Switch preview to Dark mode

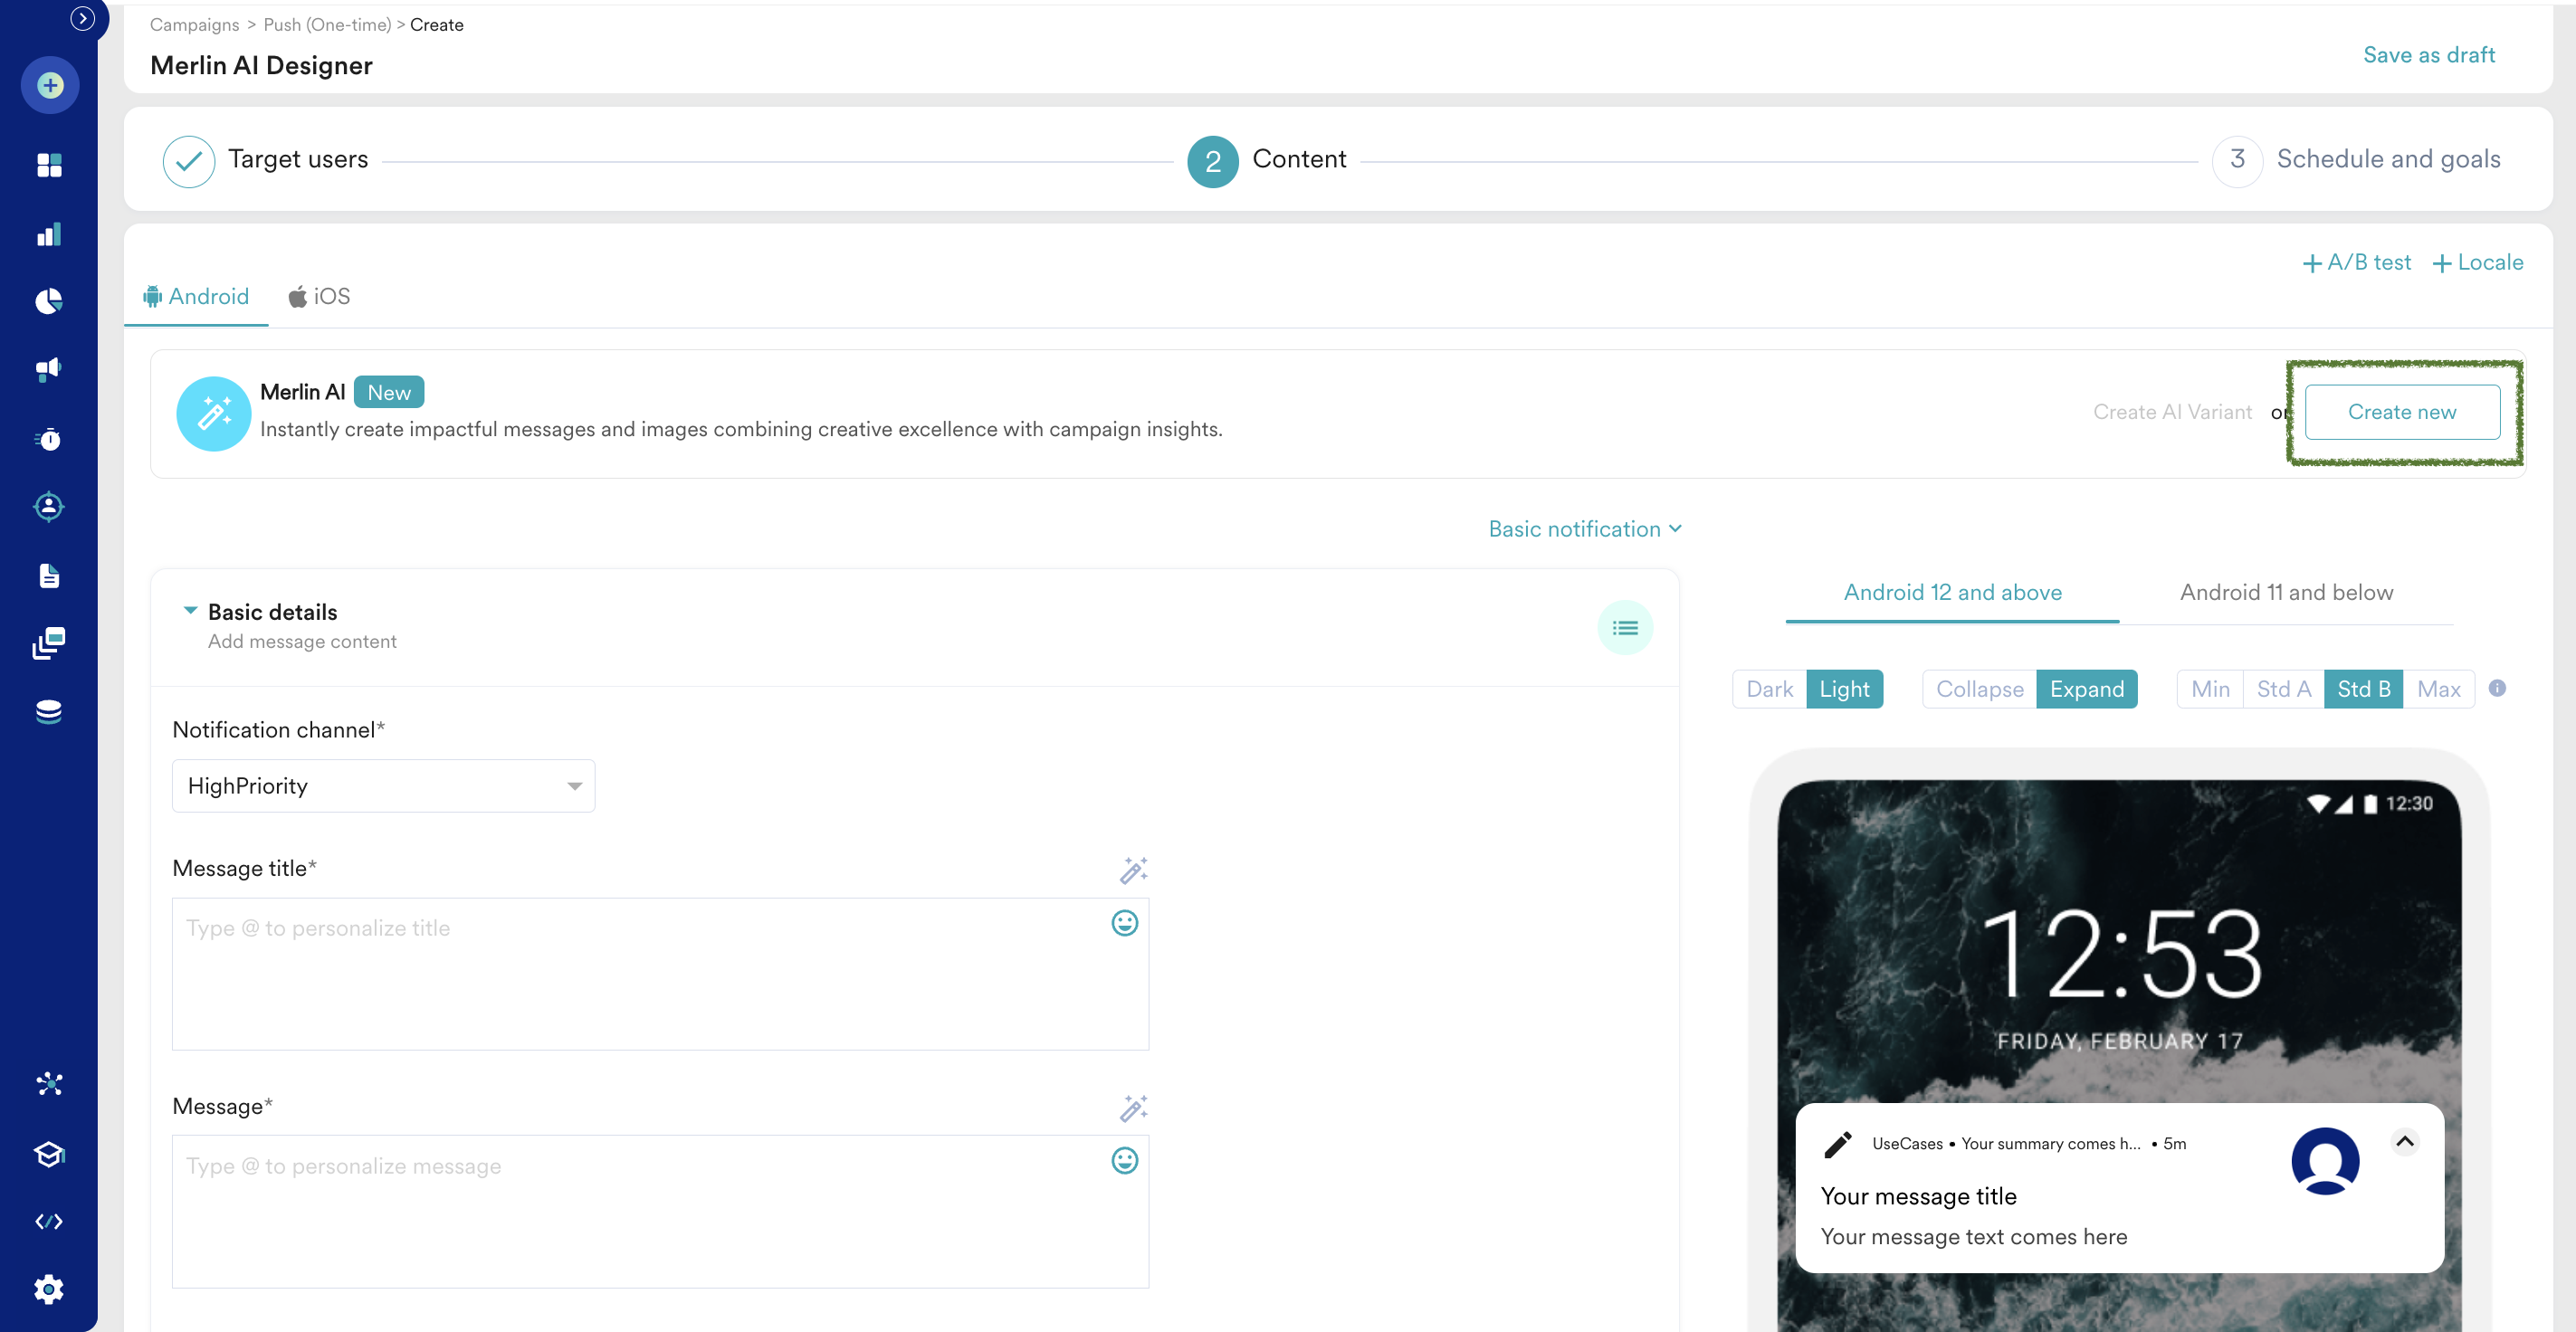1769,689
